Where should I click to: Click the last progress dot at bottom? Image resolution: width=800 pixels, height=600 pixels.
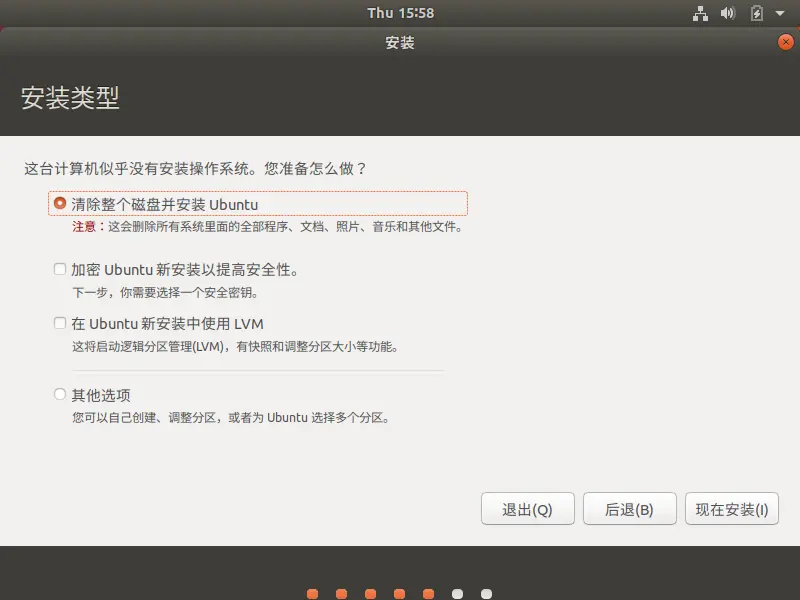click(x=485, y=592)
